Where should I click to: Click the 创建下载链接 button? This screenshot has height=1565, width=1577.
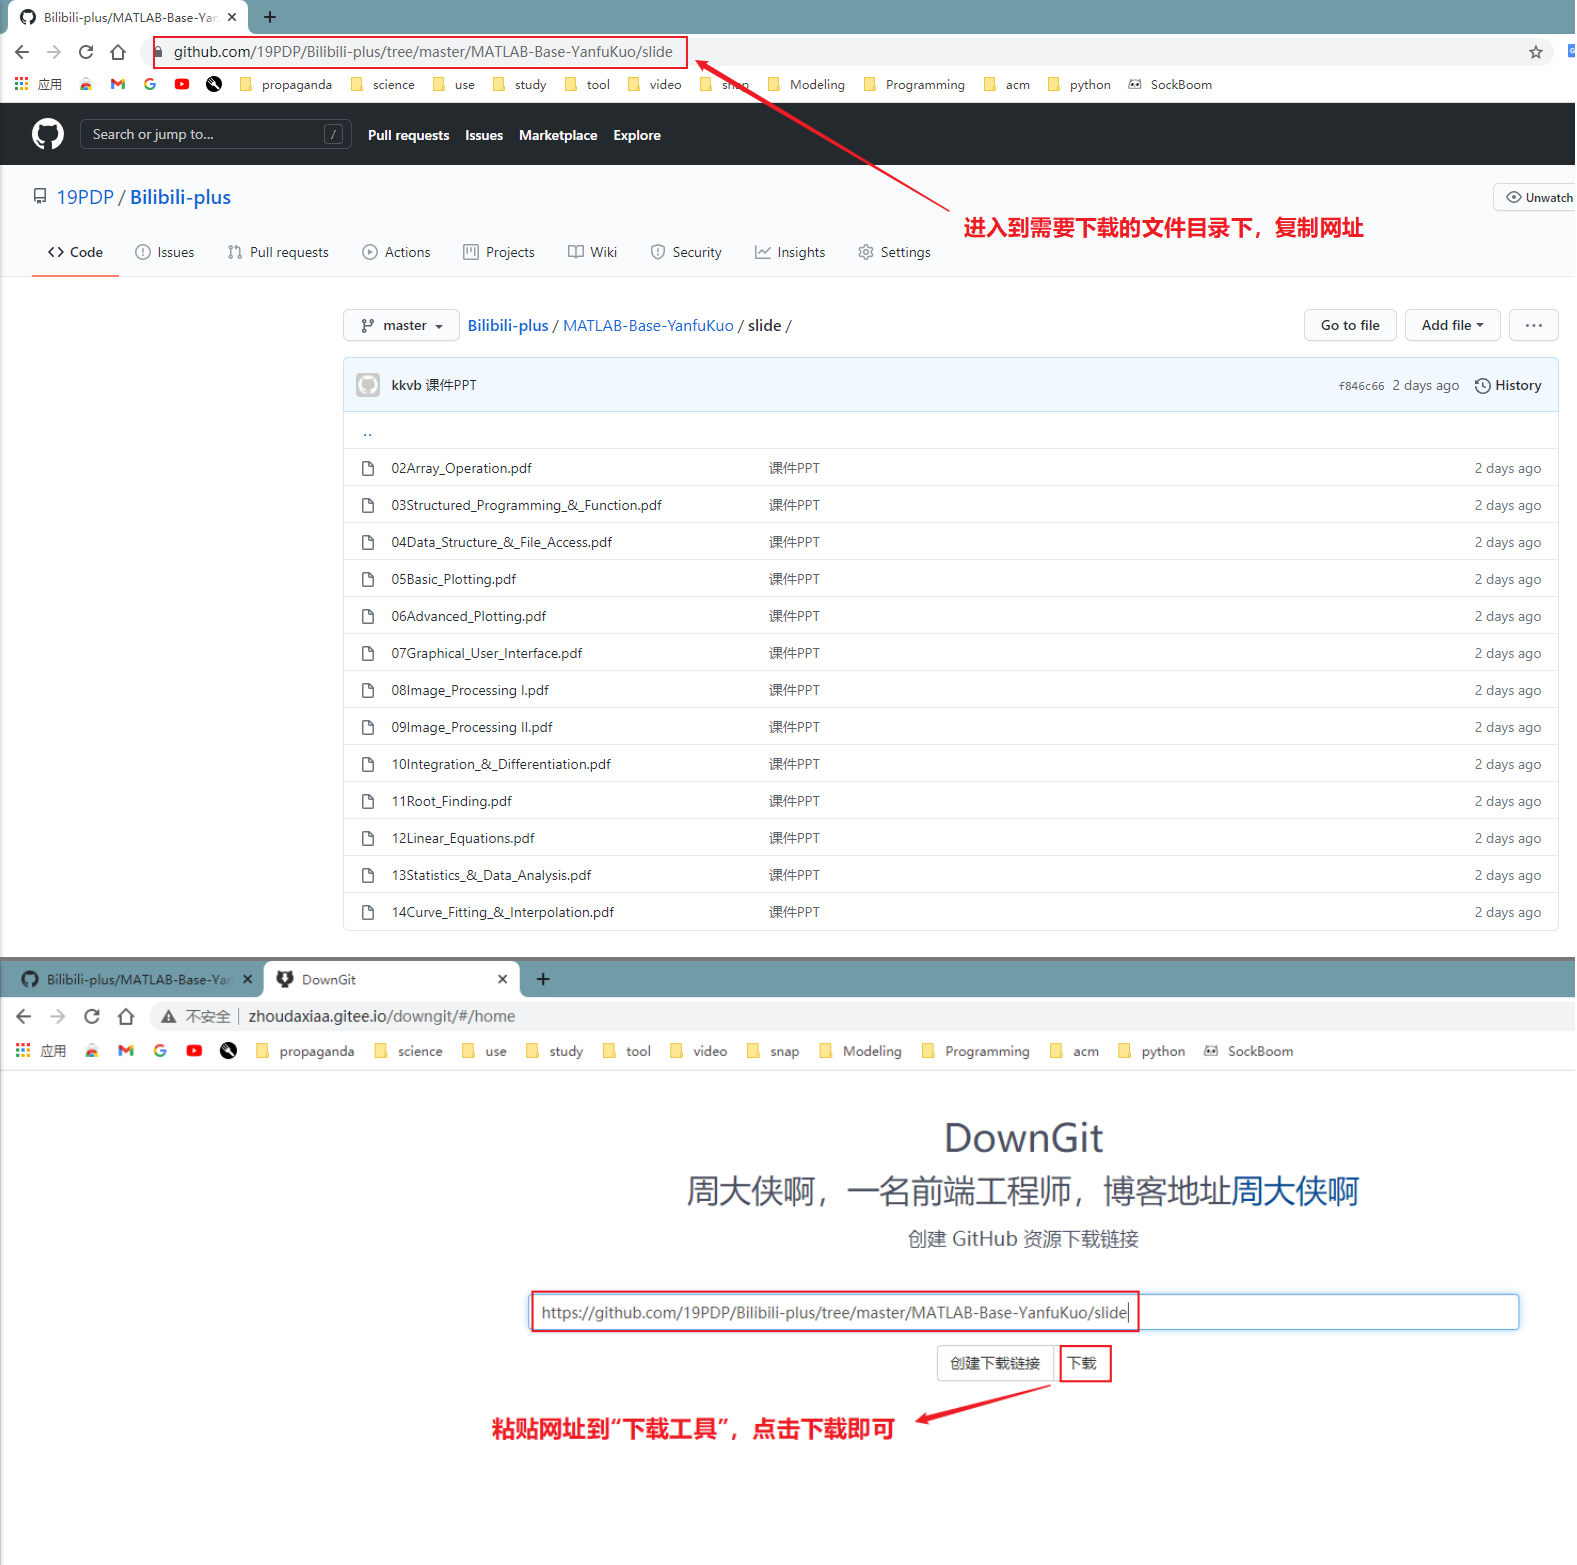(995, 1363)
